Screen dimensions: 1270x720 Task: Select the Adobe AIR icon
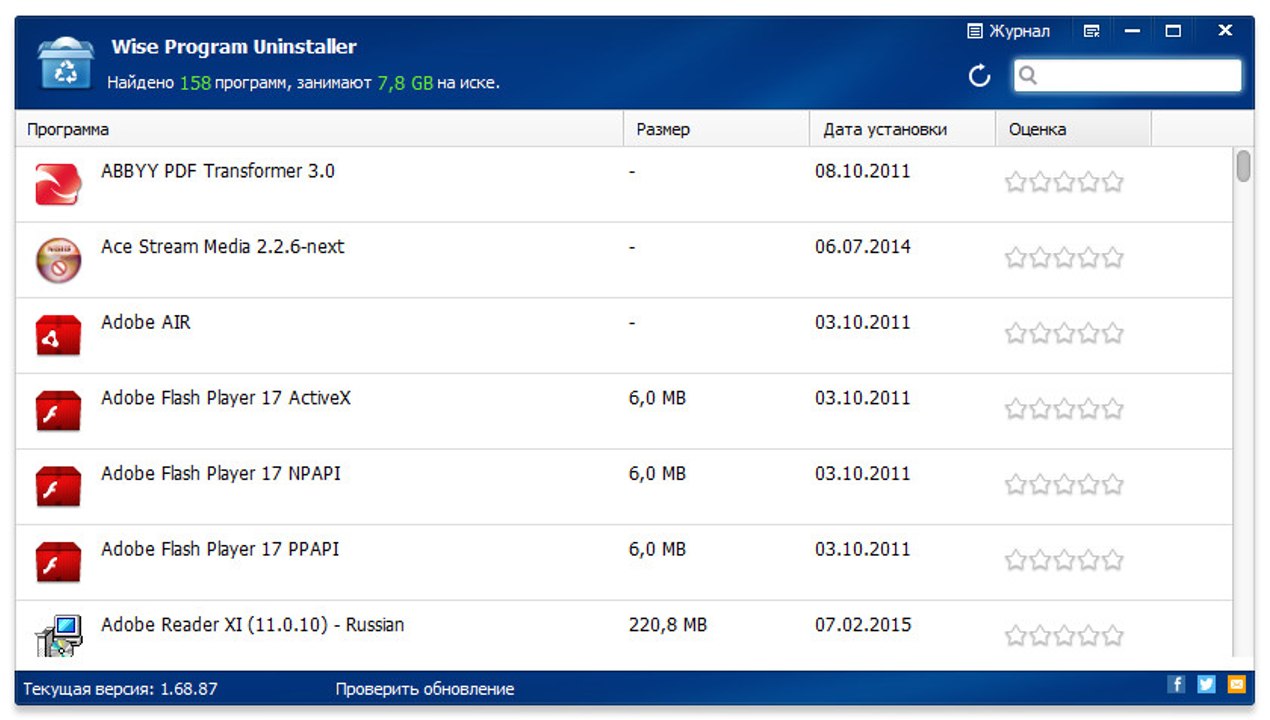(x=58, y=335)
